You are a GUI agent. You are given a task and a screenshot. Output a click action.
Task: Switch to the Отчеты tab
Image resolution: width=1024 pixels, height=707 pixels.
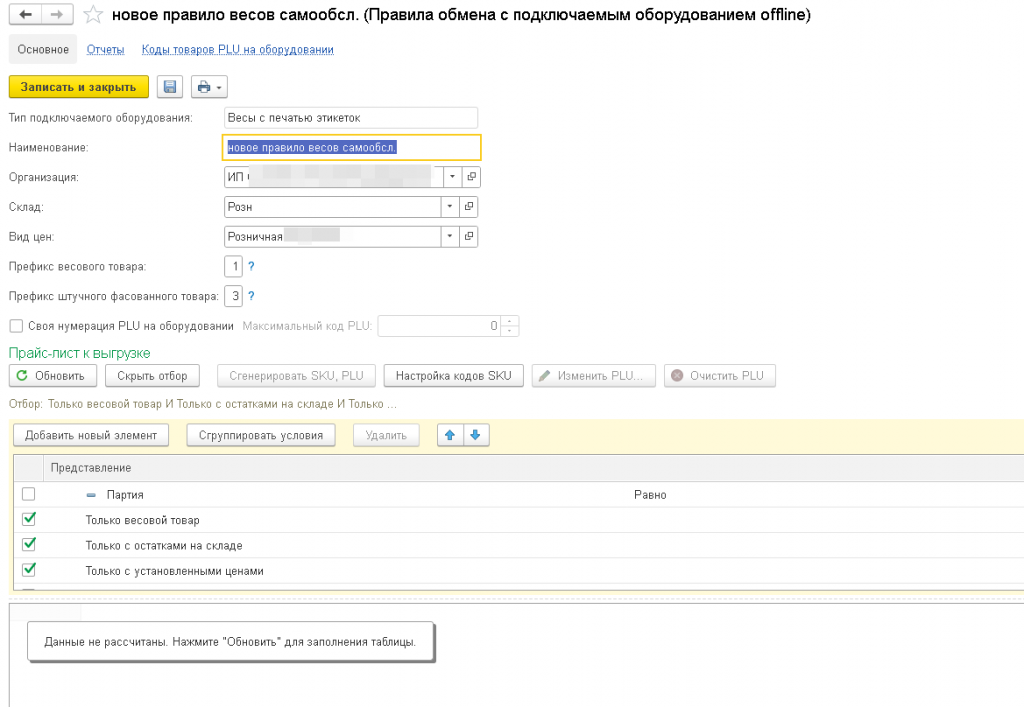point(105,49)
